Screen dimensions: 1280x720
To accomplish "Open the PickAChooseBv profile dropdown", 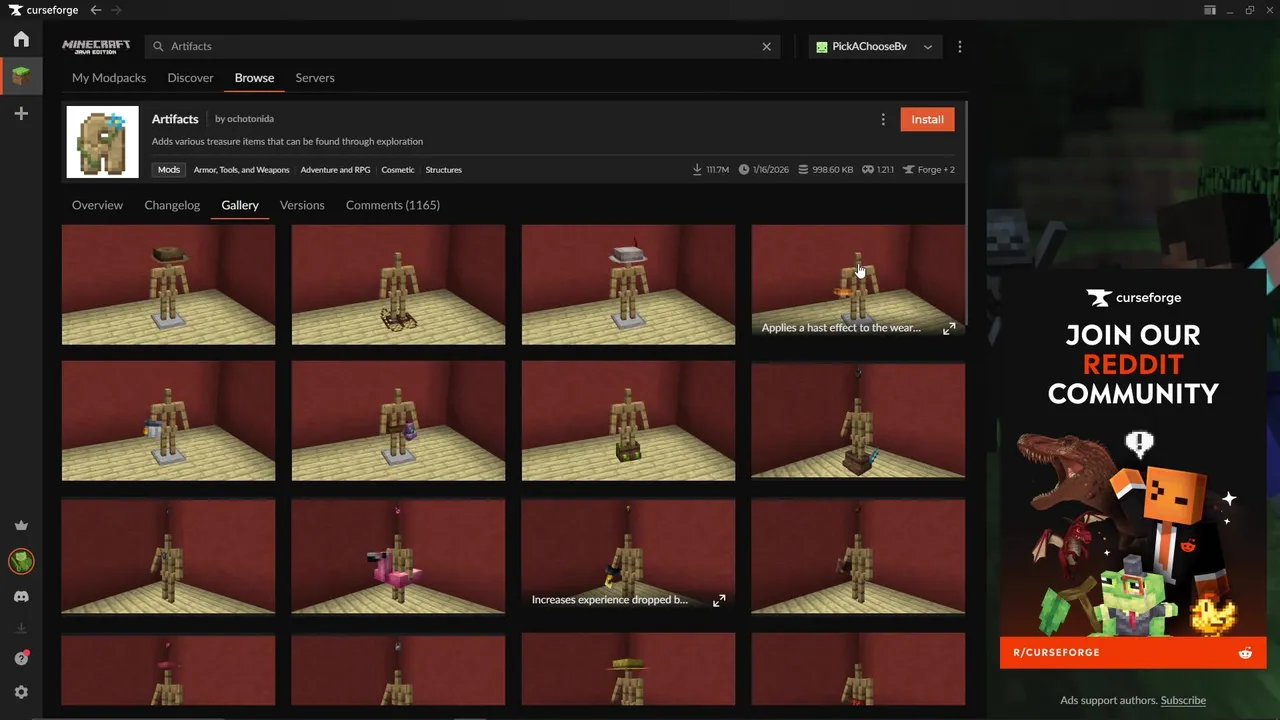I will pyautogui.click(x=875, y=47).
